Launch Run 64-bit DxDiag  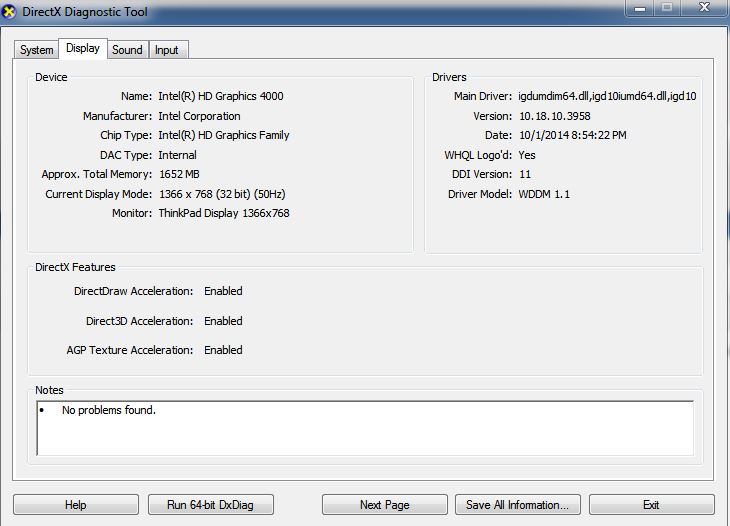pyautogui.click(x=210, y=505)
